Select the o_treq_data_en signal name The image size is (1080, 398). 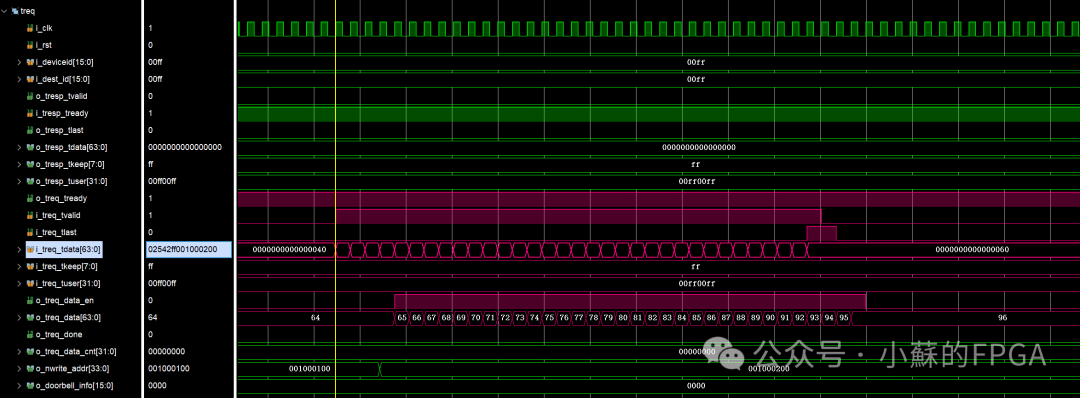65,300
